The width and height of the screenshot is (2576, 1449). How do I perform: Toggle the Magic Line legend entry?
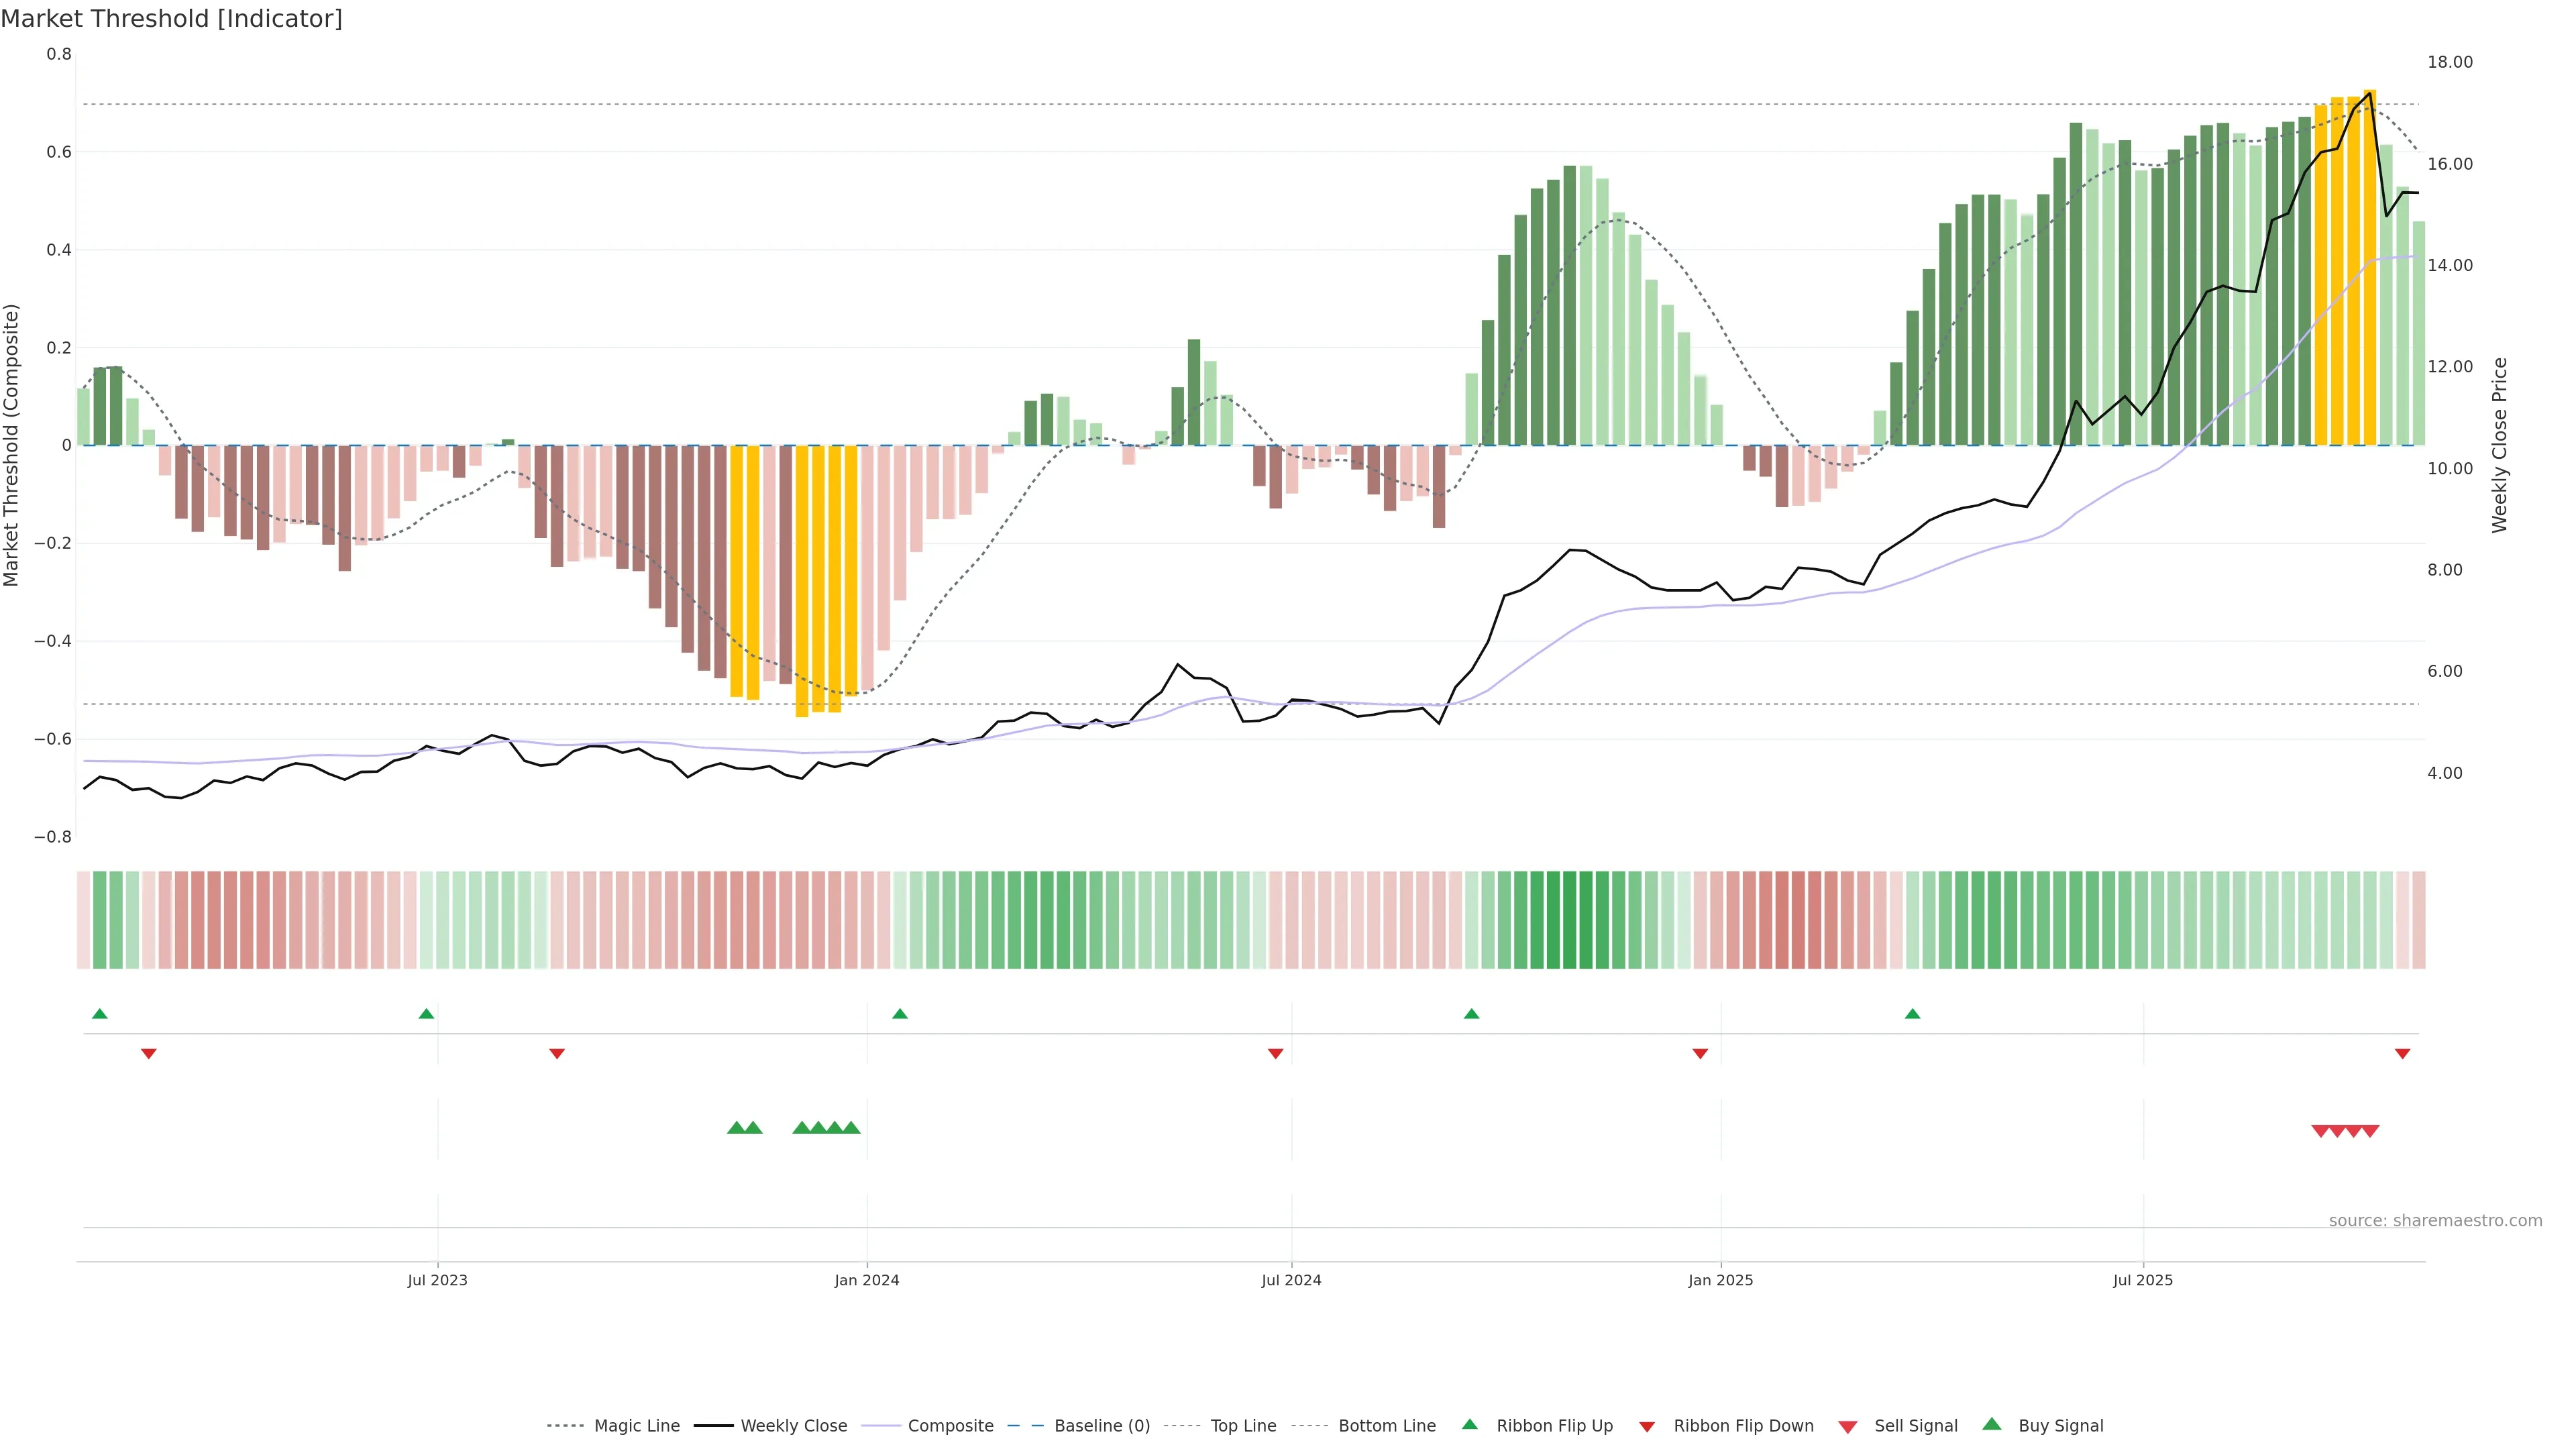pyautogui.click(x=636, y=1426)
